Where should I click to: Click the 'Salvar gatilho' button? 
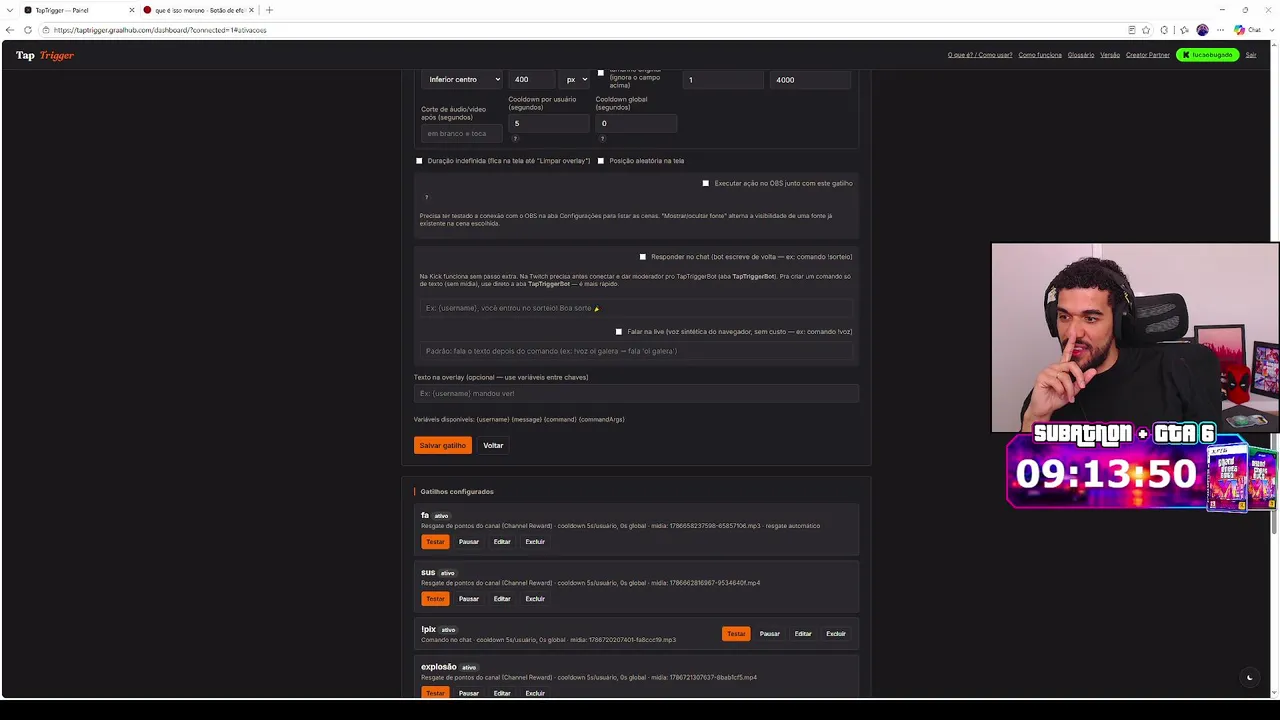443,445
